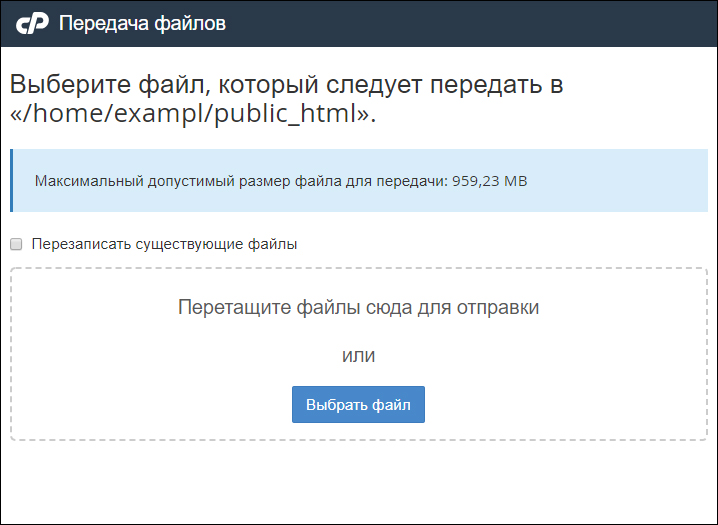Image resolution: width=718 pixels, height=525 pixels.
Task: Click the blue left edge of the info box
Action: coord(12,181)
